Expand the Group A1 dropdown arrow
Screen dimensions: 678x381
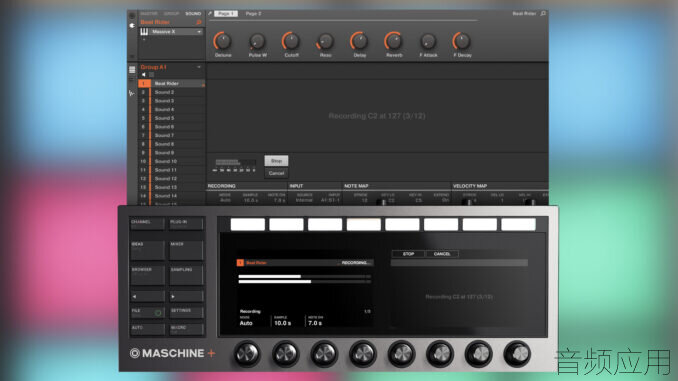[x=199, y=67]
